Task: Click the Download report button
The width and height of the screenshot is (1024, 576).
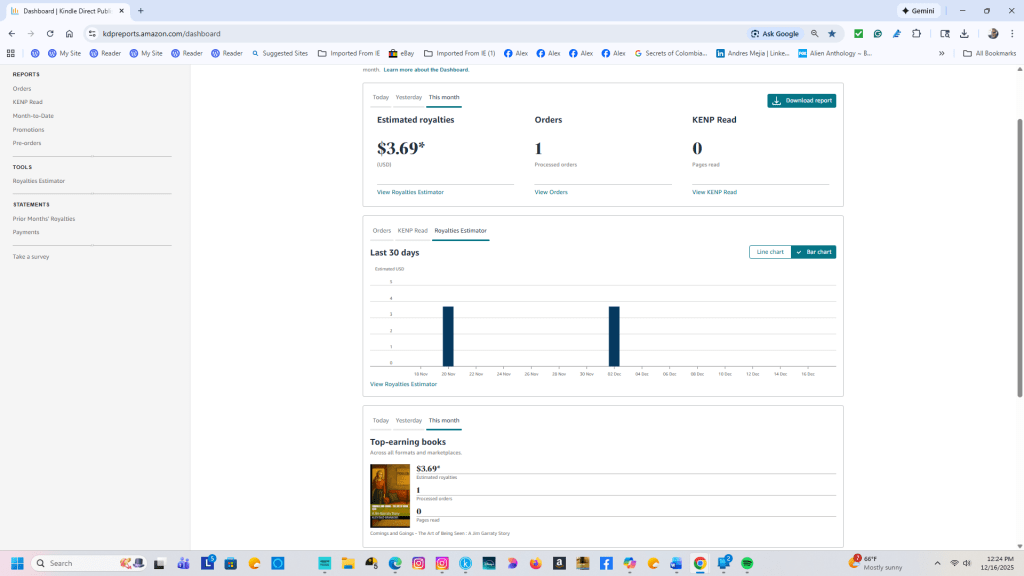Action: point(801,101)
